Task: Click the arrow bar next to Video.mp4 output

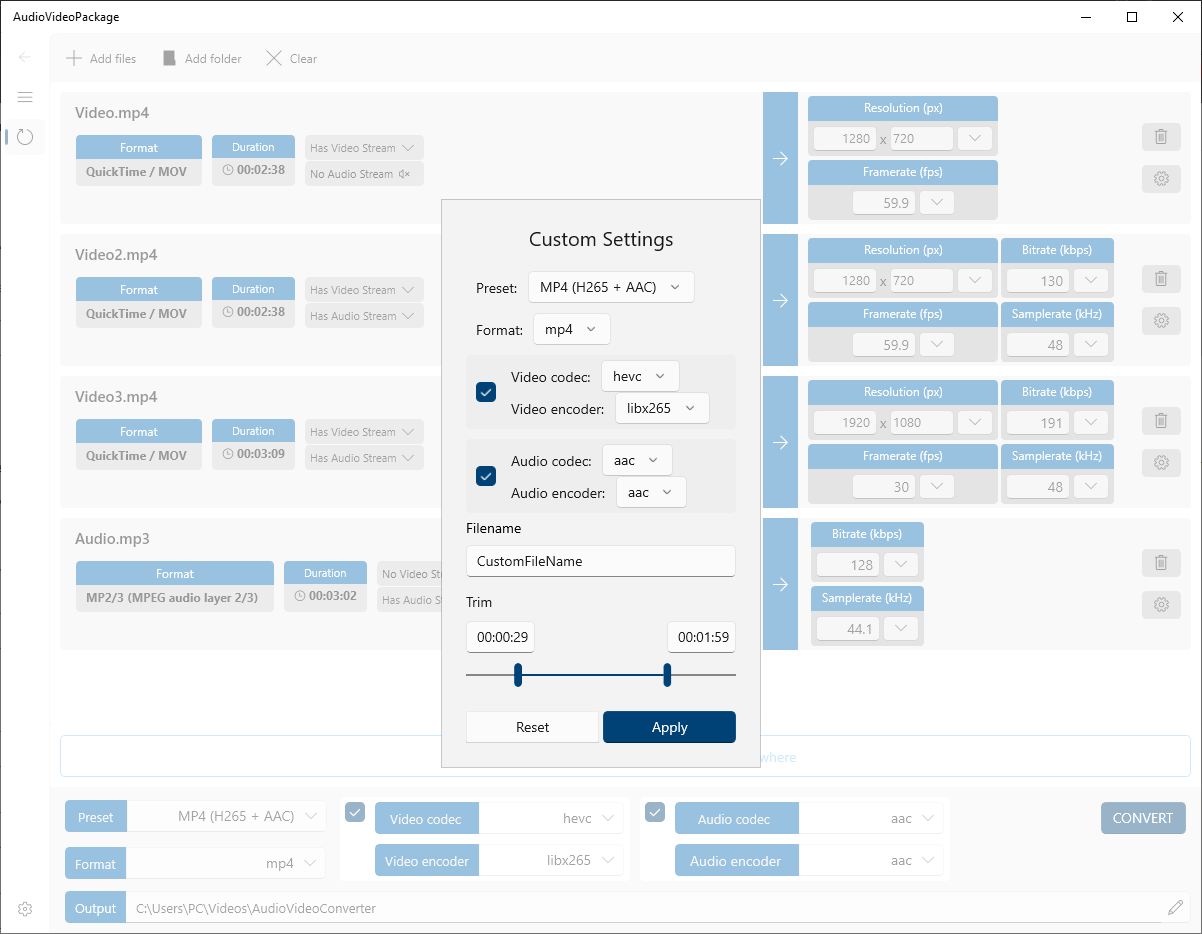Action: [780, 158]
